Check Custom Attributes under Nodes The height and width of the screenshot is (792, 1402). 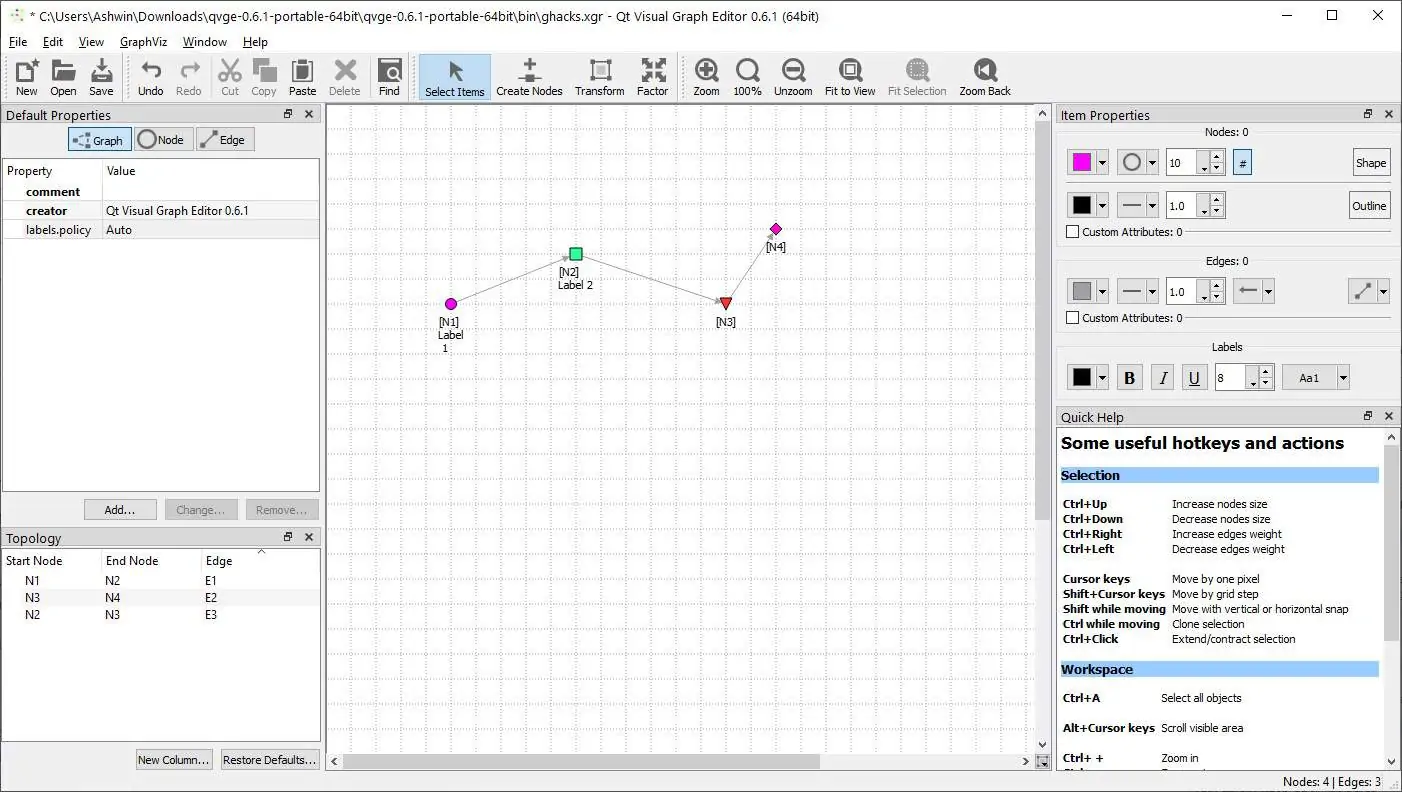point(1073,232)
